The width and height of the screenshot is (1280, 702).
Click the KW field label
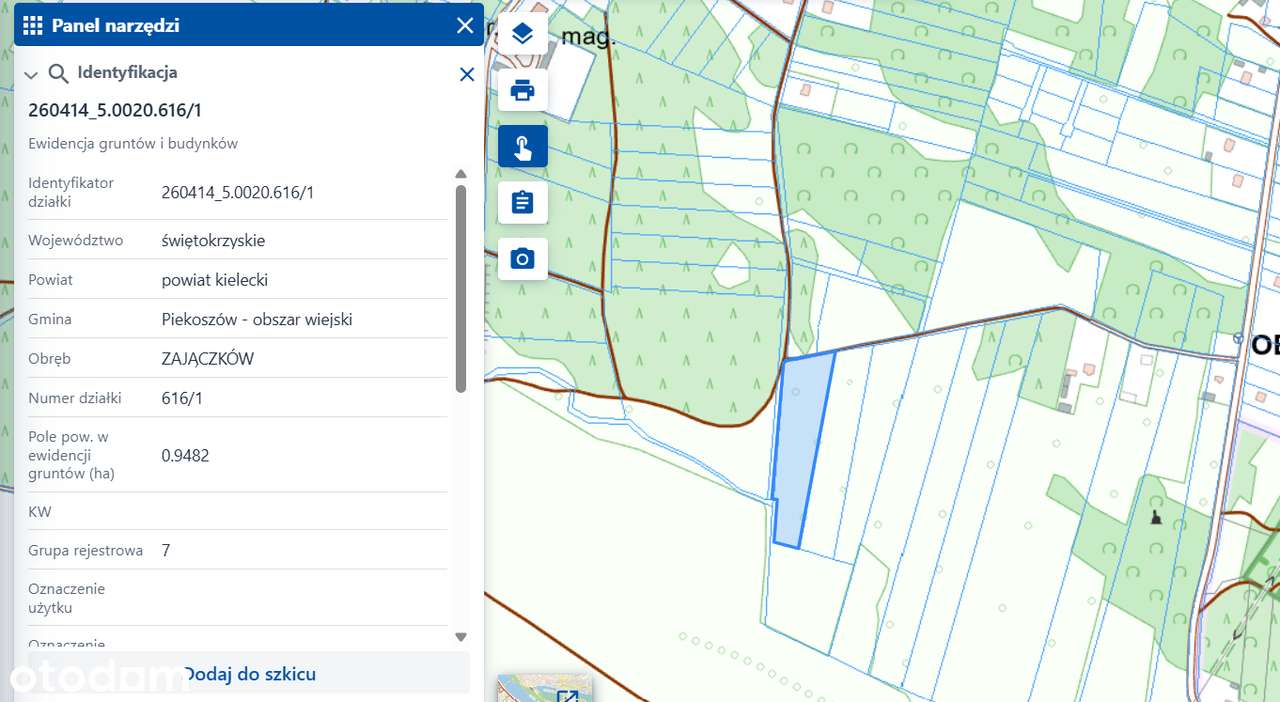(x=40, y=512)
